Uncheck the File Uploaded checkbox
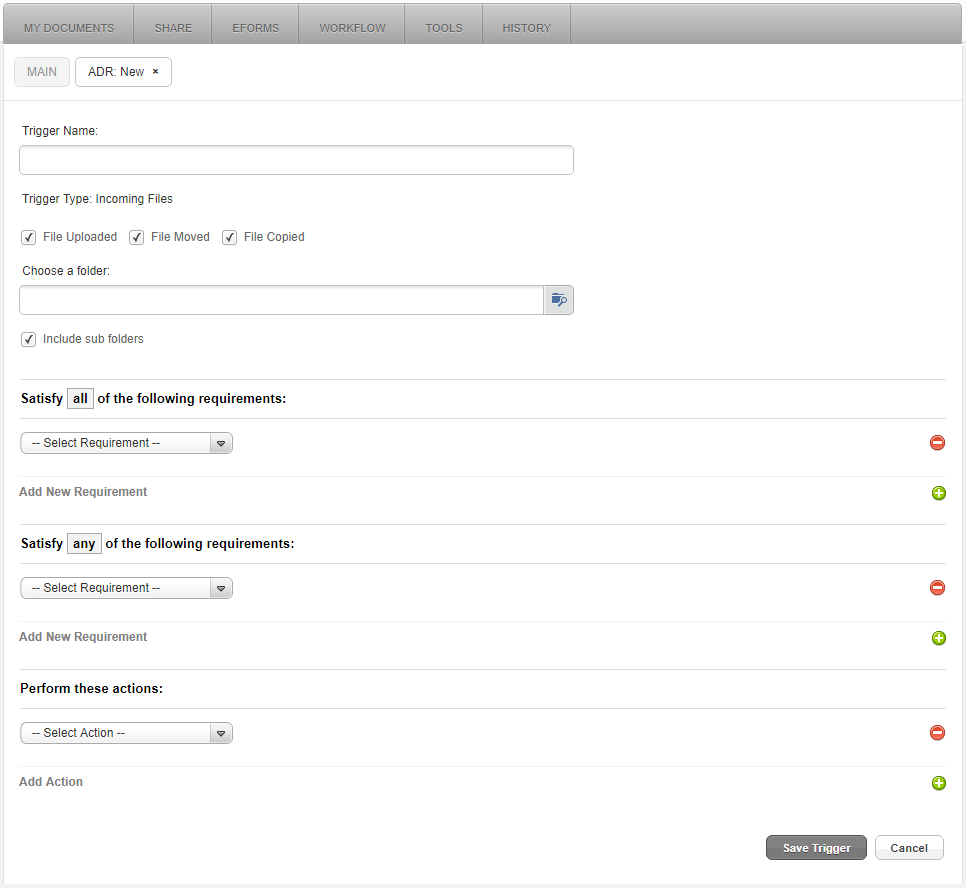 pyautogui.click(x=28, y=237)
